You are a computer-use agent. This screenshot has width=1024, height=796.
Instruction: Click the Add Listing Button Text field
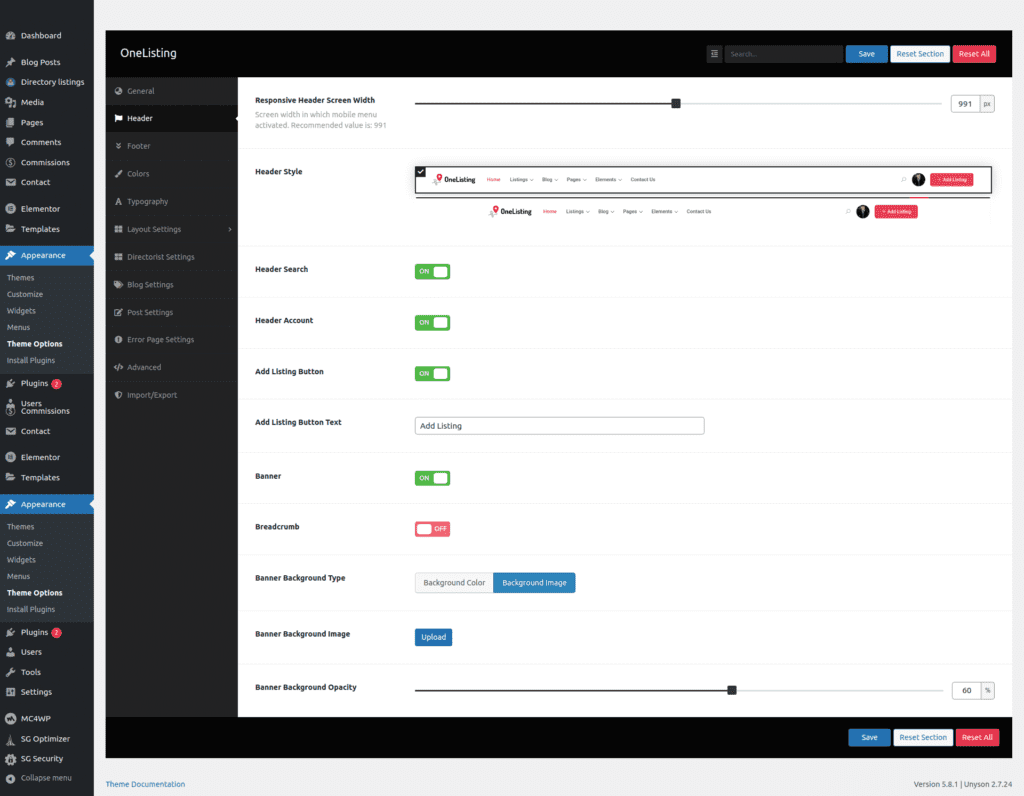(x=559, y=426)
